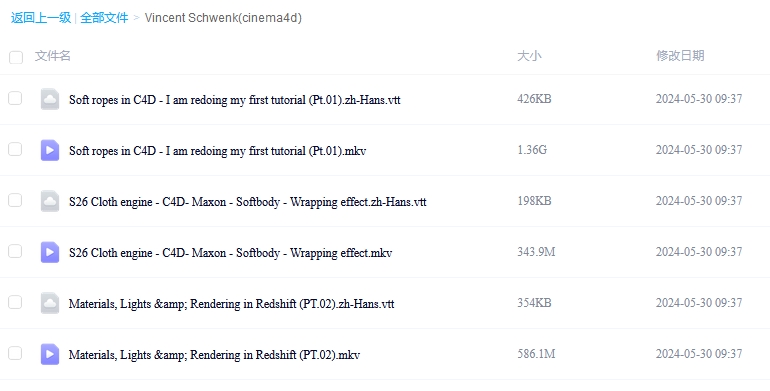Click the video icon for Materials, Lights PT.02.mkv
770x391 pixels.
[x=50, y=355]
